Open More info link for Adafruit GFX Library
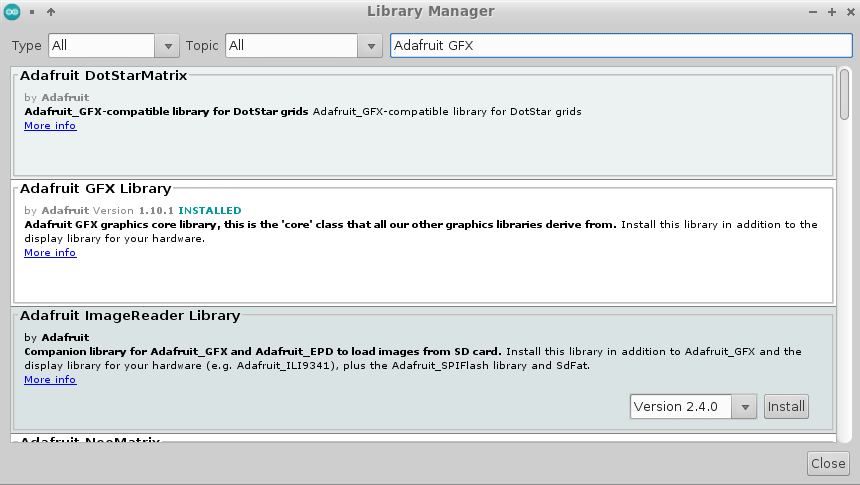This screenshot has width=860, height=485. (50, 252)
